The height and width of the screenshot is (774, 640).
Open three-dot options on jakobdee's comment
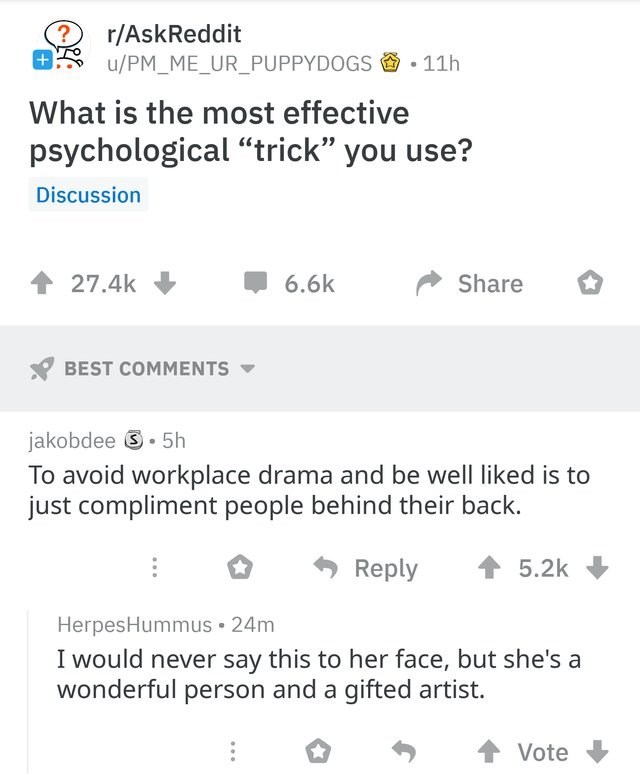[x=154, y=568]
